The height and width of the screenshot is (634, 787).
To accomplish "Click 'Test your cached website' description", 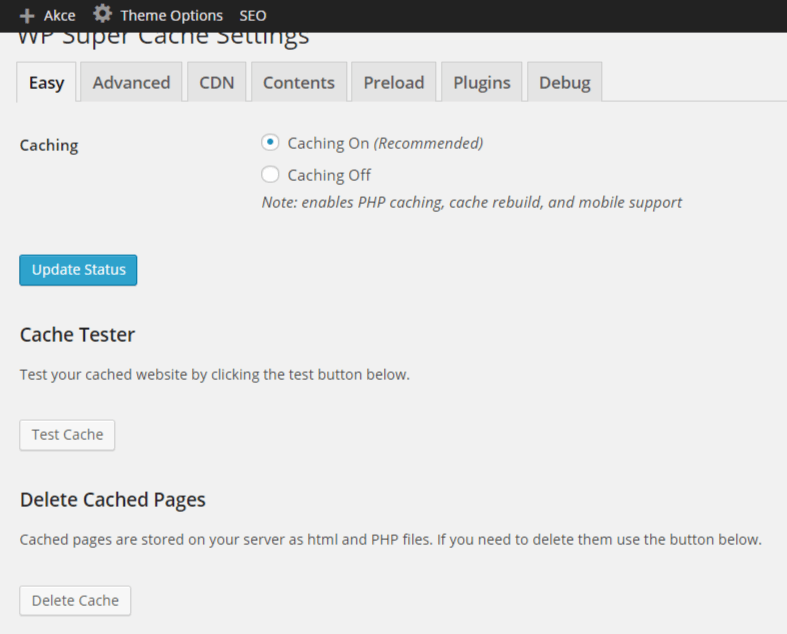I will point(215,375).
